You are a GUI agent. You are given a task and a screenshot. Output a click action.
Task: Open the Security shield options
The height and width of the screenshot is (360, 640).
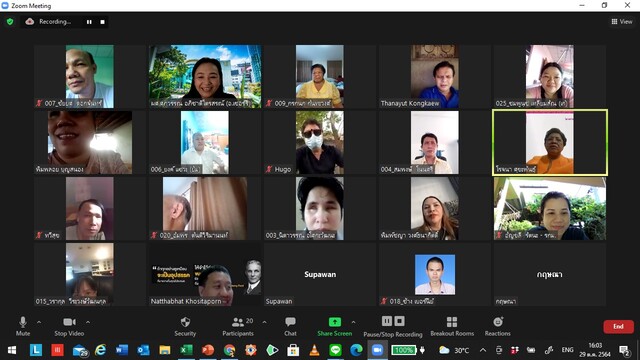click(185, 327)
